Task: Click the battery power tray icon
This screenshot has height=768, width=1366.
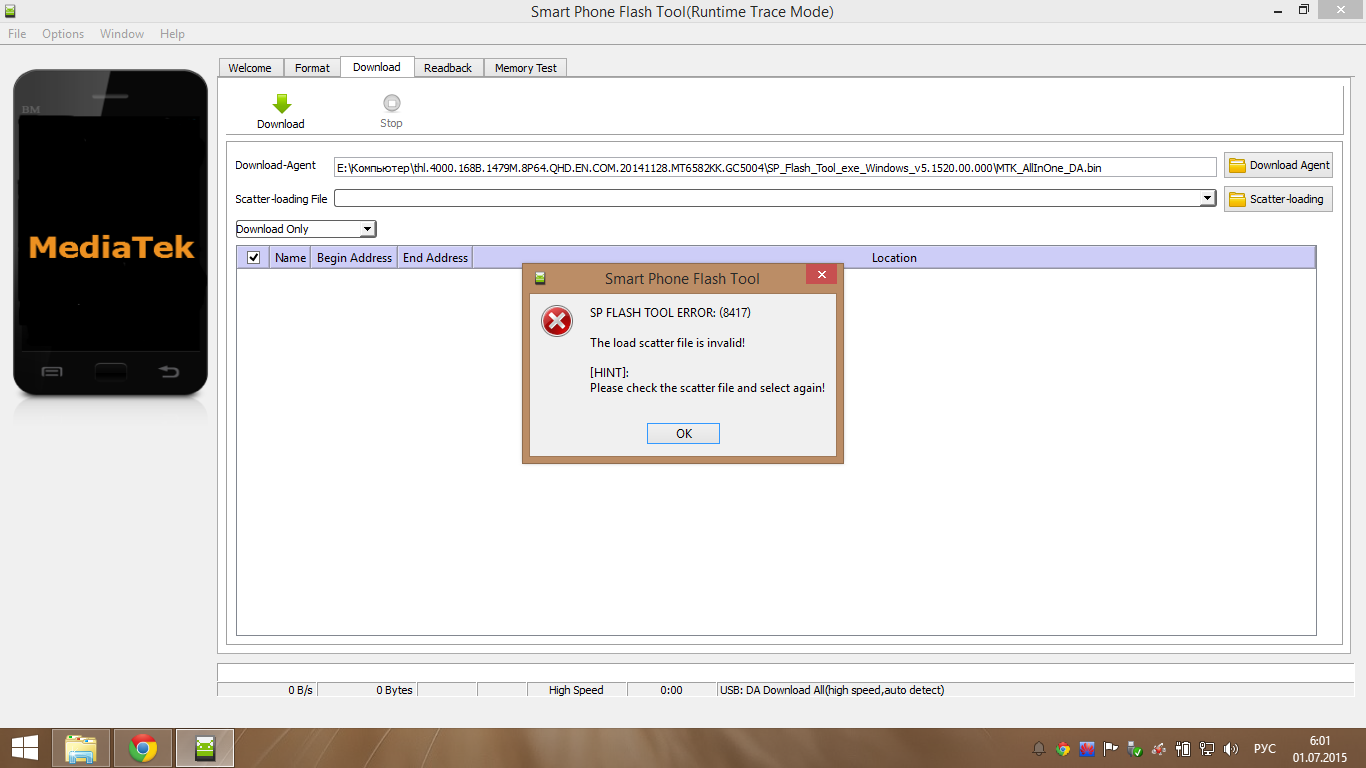Action: click(1183, 748)
